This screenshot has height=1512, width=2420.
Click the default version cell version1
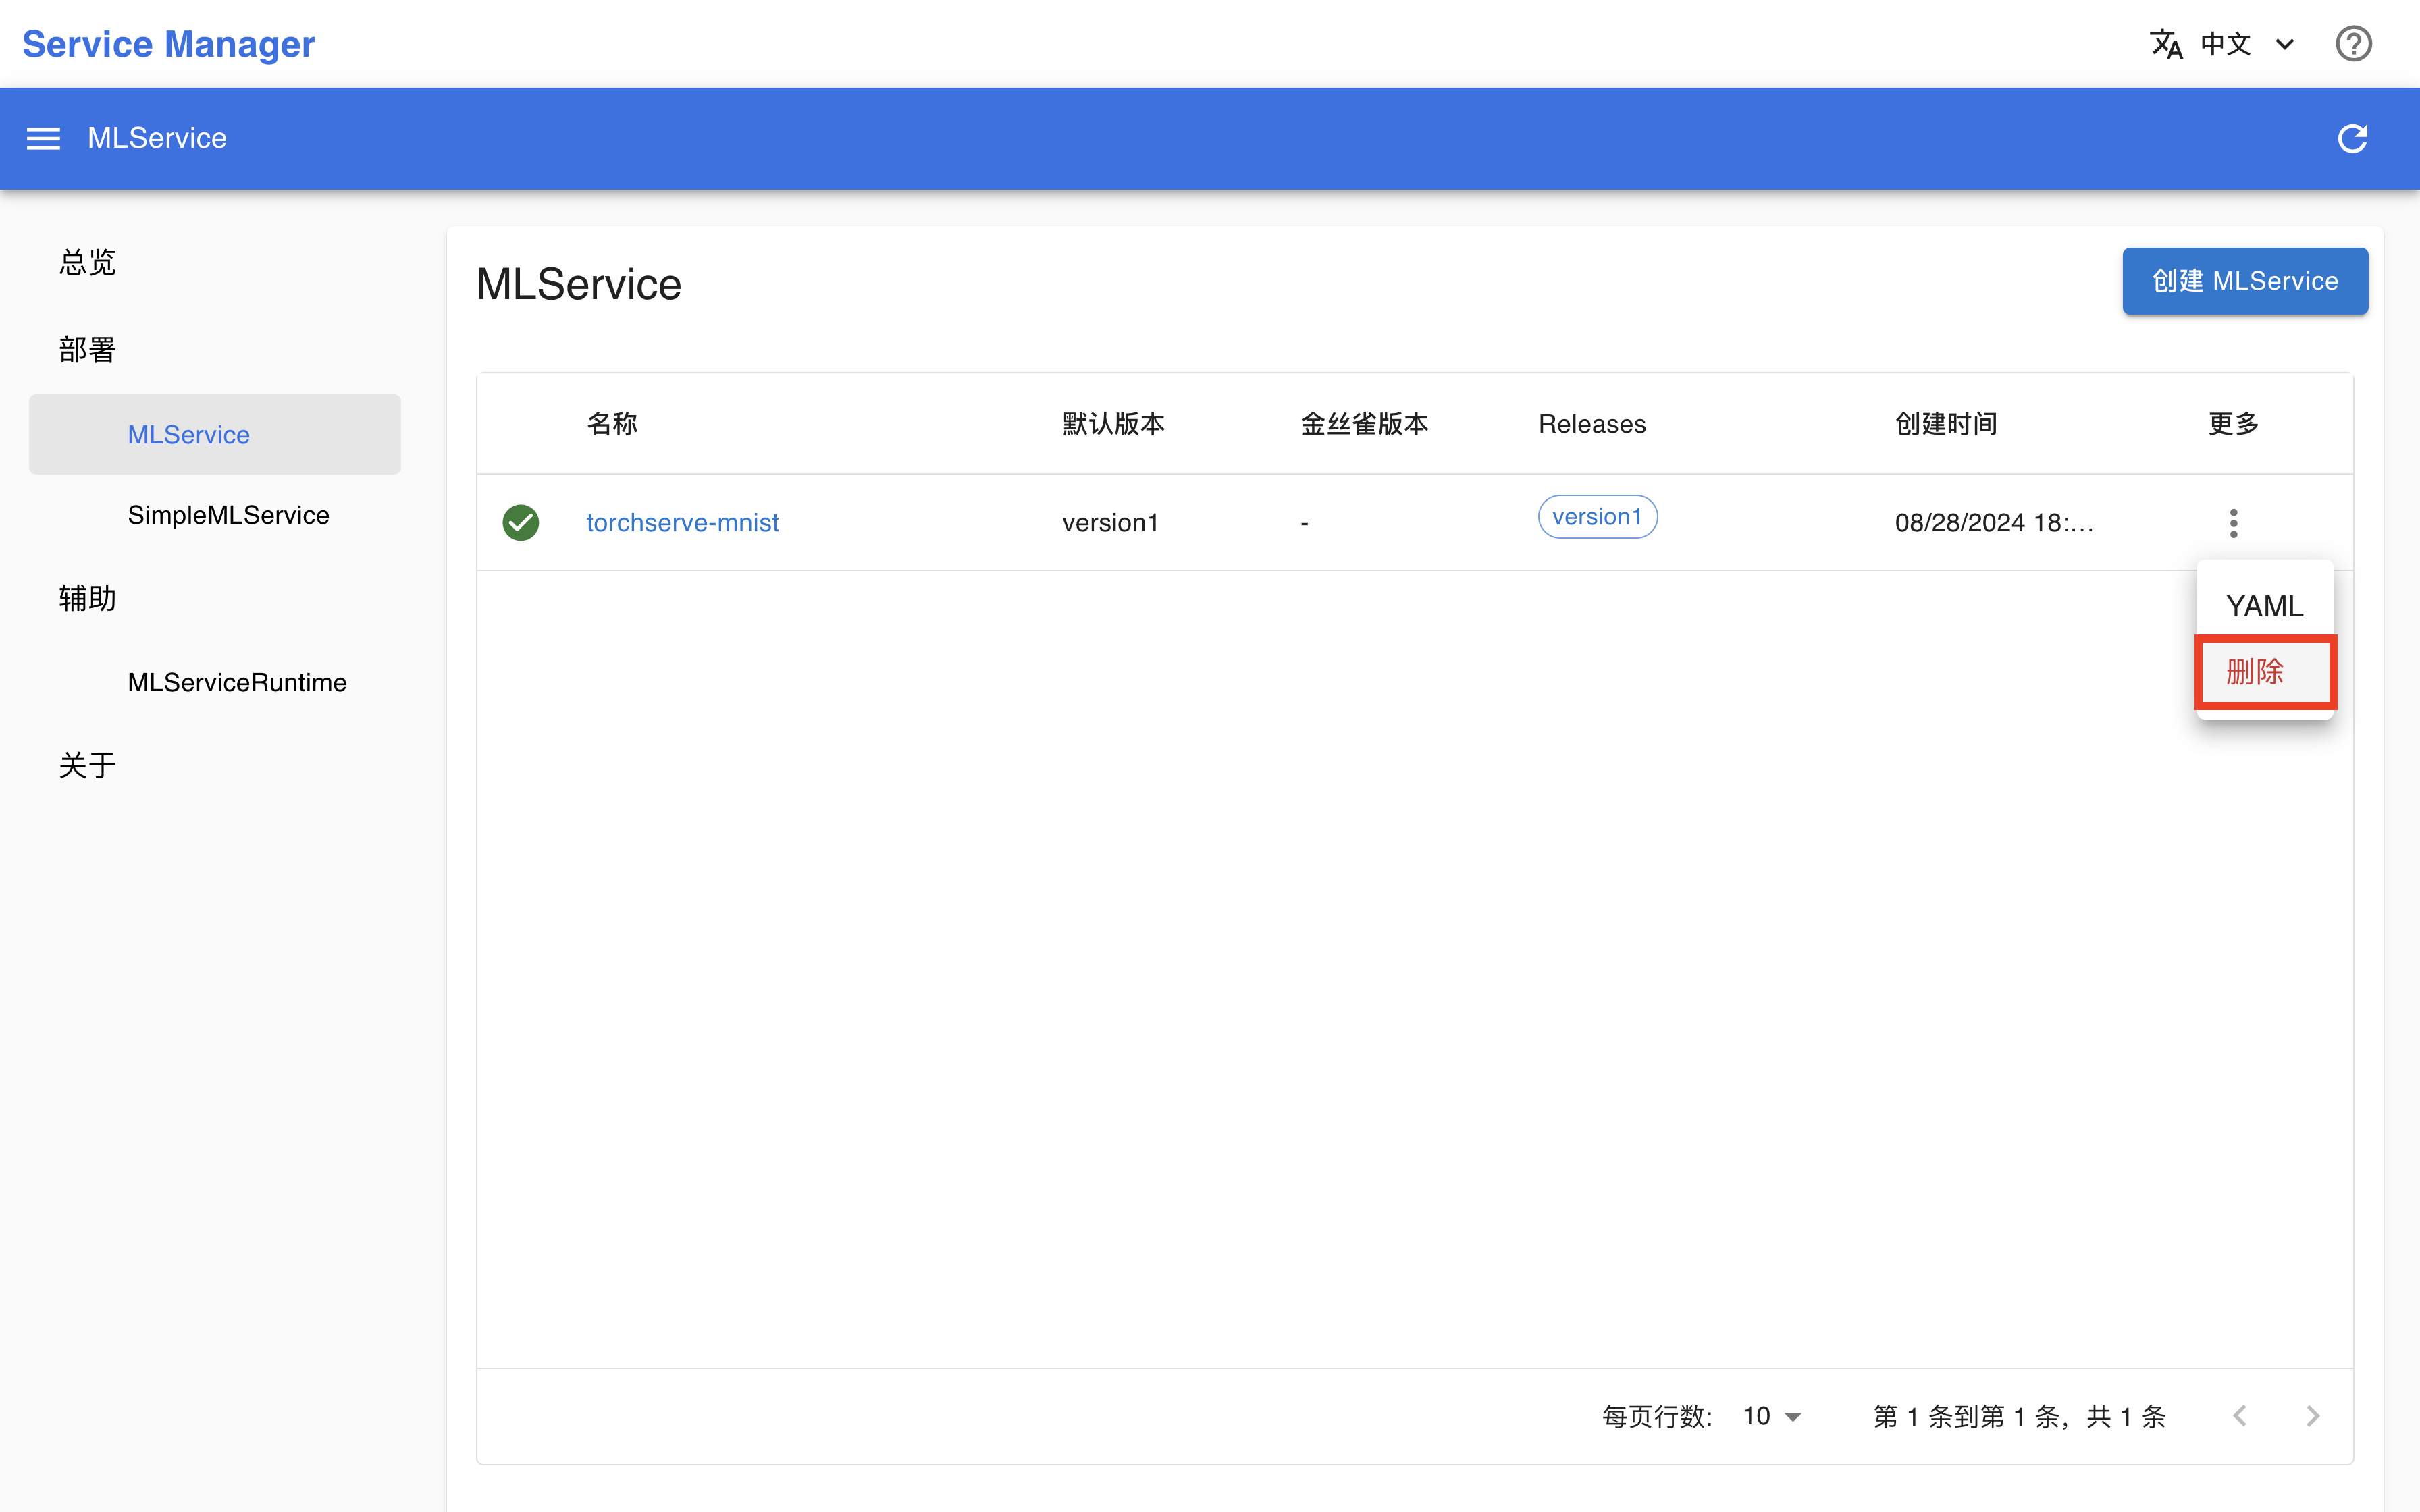pyautogui.click(x=1110, y=522)
